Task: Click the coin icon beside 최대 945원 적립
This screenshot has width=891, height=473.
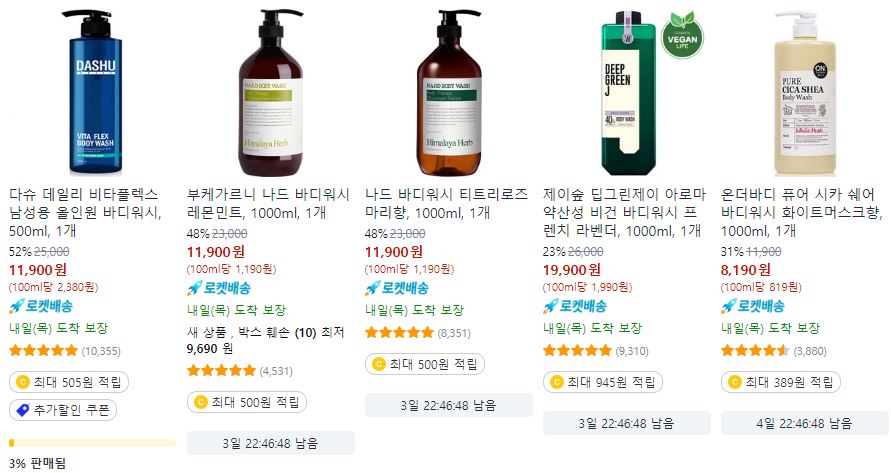Action: tap(557, 382)
